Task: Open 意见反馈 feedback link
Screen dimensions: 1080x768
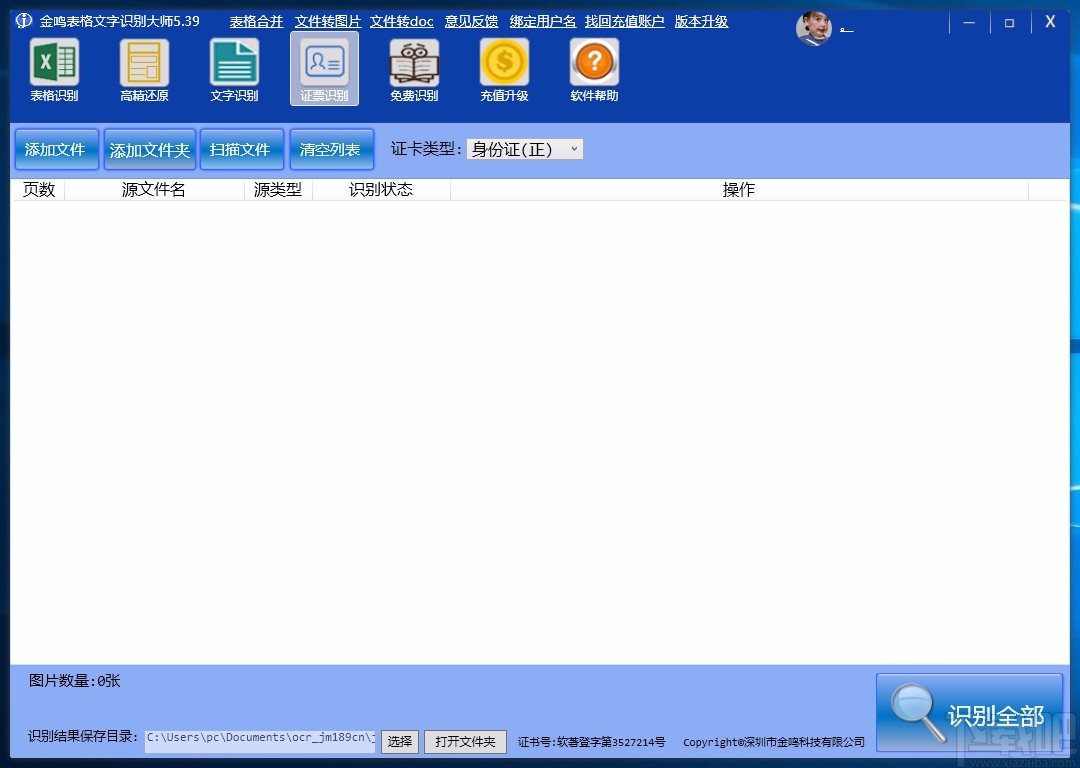Action: [471, 20]
